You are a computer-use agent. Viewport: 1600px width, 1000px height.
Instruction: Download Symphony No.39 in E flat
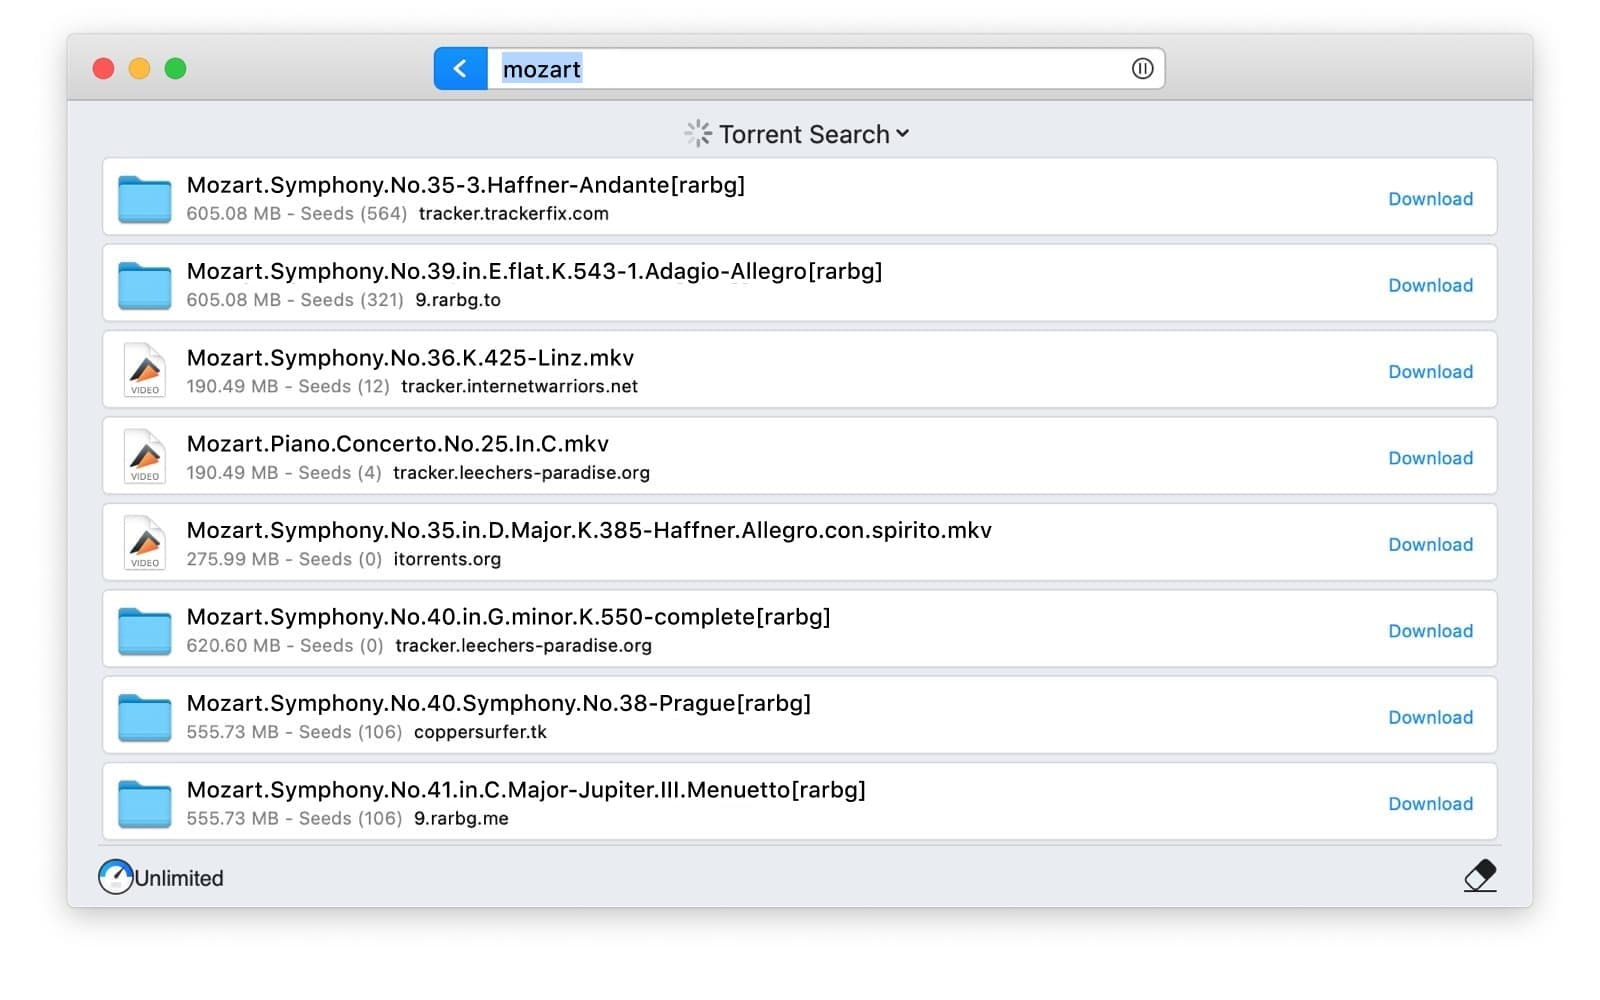pyautogui.click(x=1430, y=285)
